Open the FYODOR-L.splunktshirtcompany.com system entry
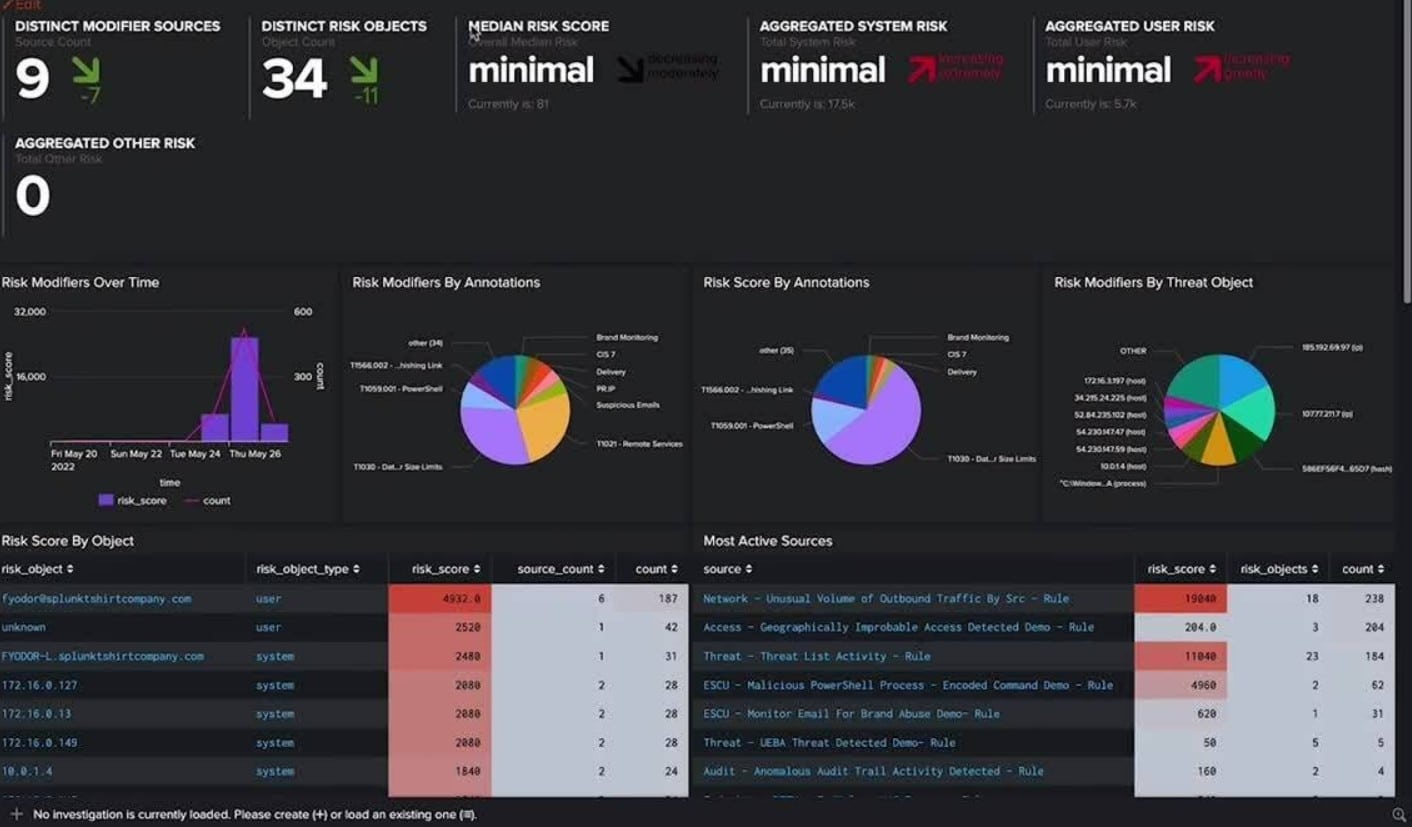Image resolution: width=1412 pixels, height=827 pixels. [x=103, y=657]
